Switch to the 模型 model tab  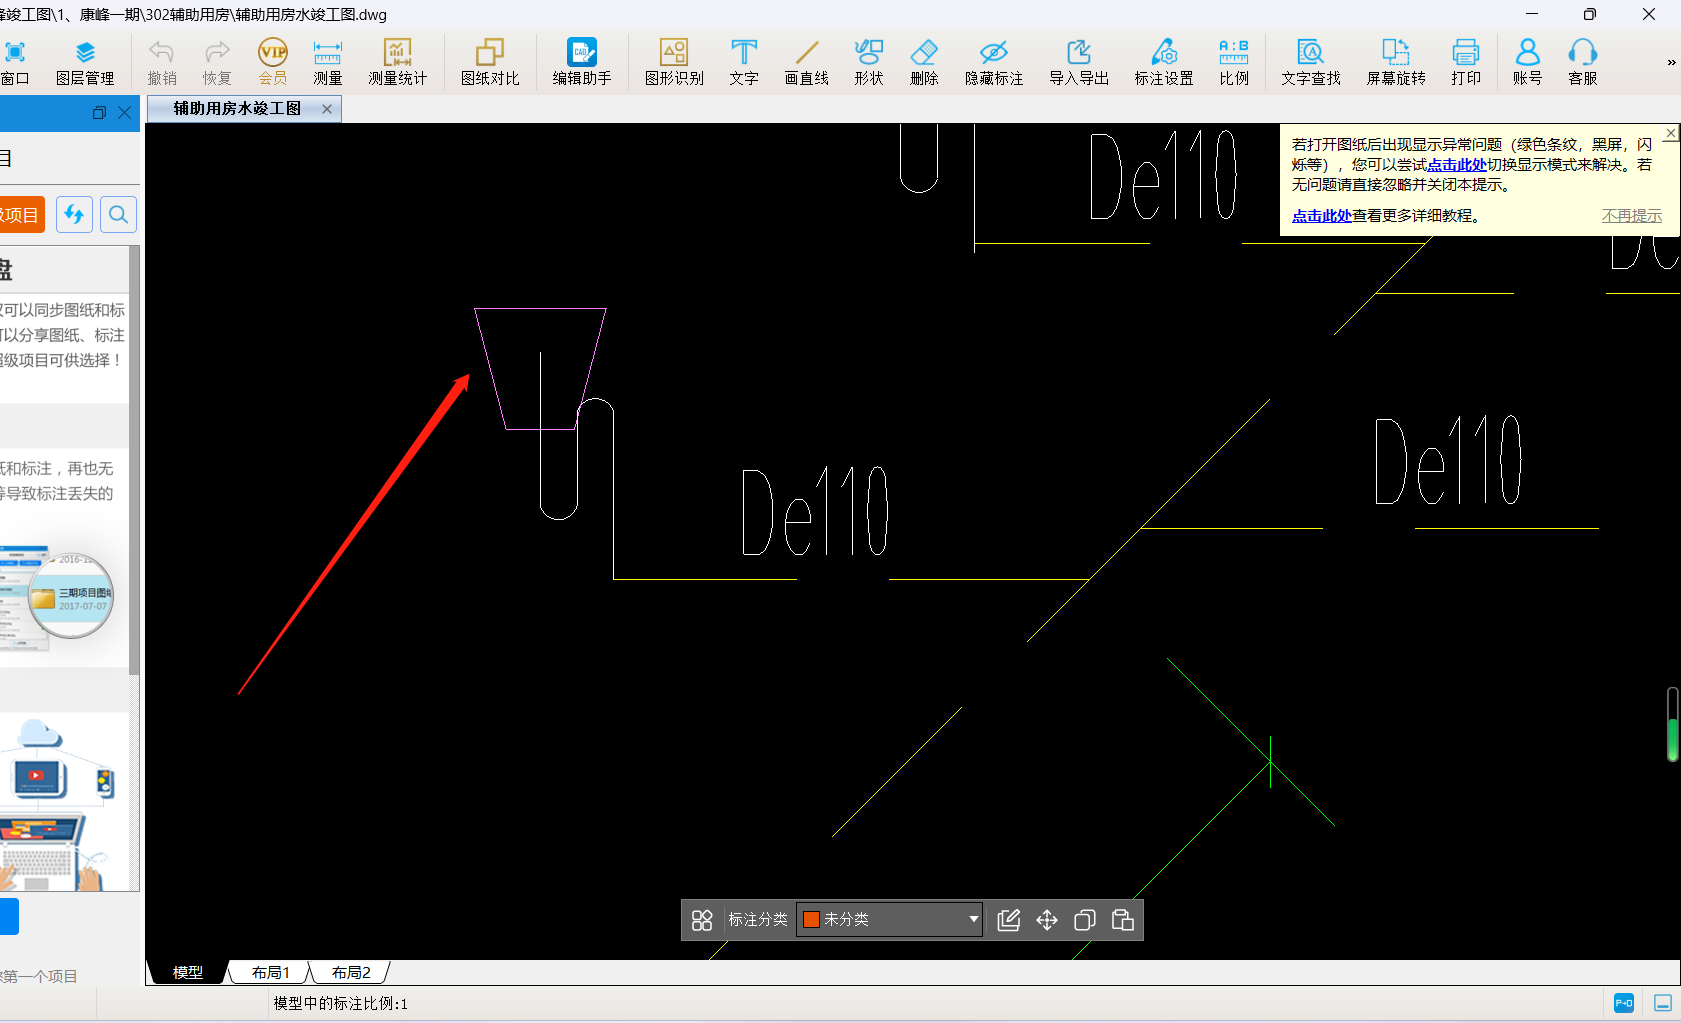(x=187, y=972)
